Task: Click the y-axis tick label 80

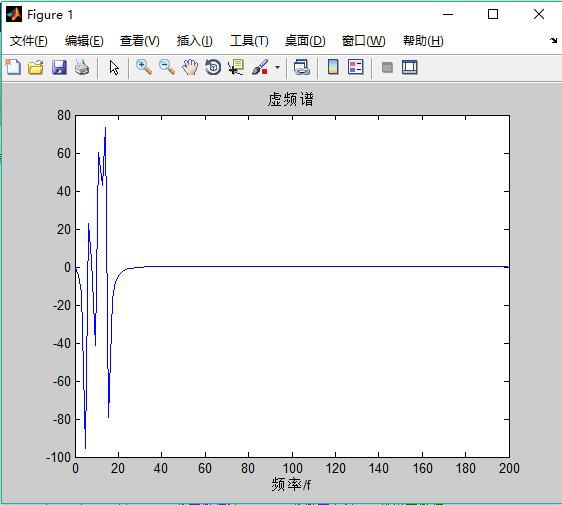Action: 64,115
